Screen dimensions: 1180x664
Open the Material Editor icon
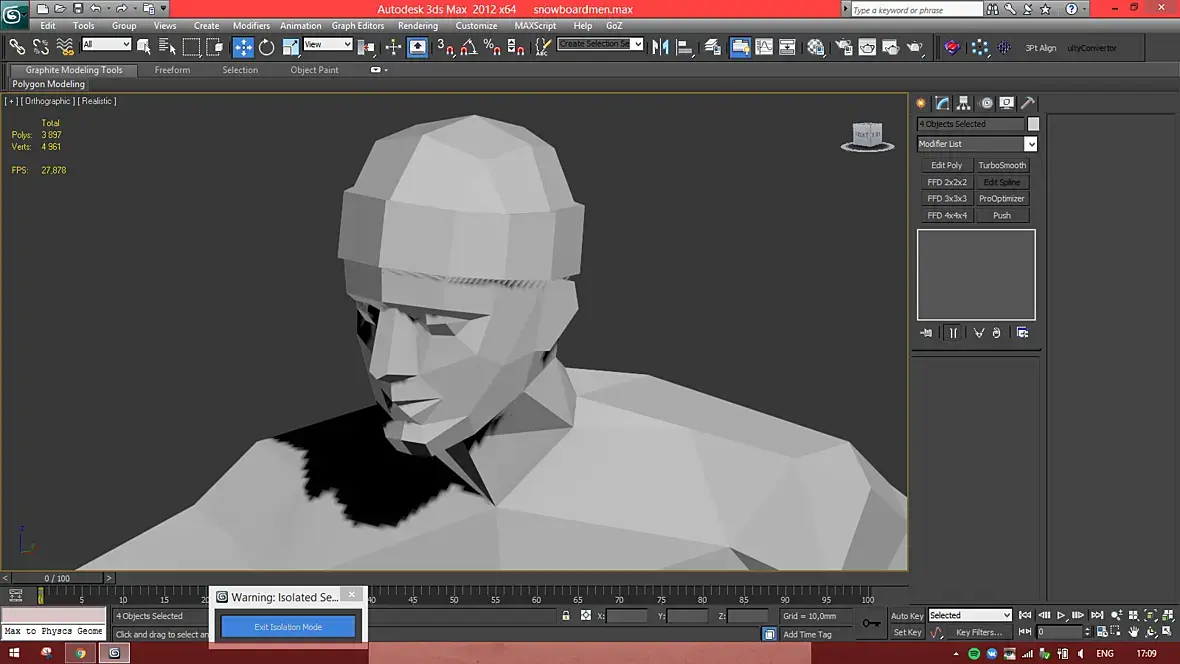coord(816,47)
